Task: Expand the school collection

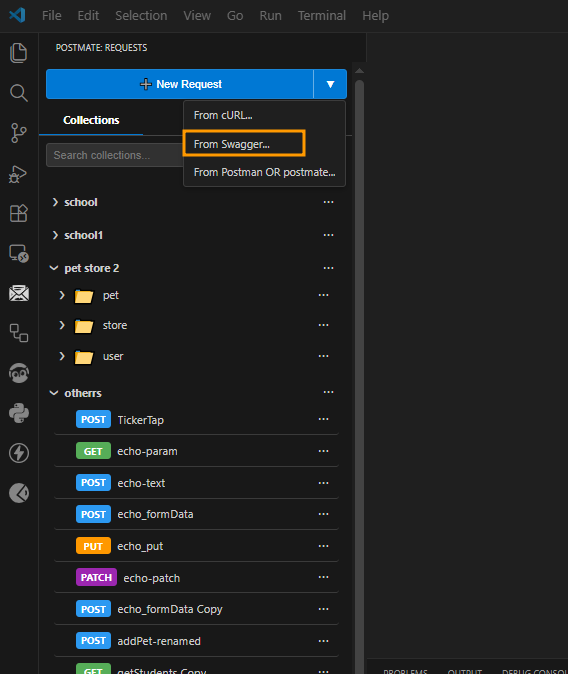Action: pyautogui.click(x=55, y=202)
